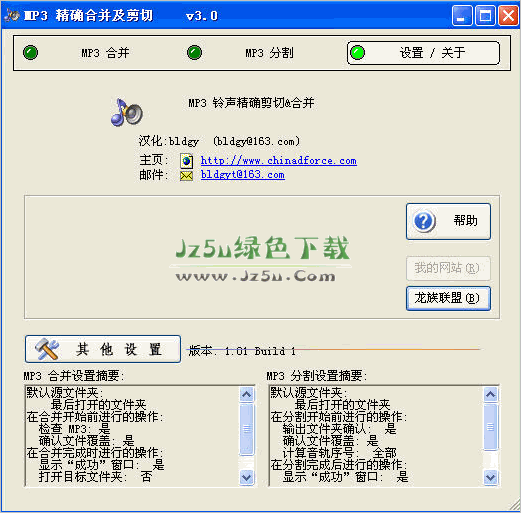
Task: Click the app icon in title bar
Action: [12, 15]
